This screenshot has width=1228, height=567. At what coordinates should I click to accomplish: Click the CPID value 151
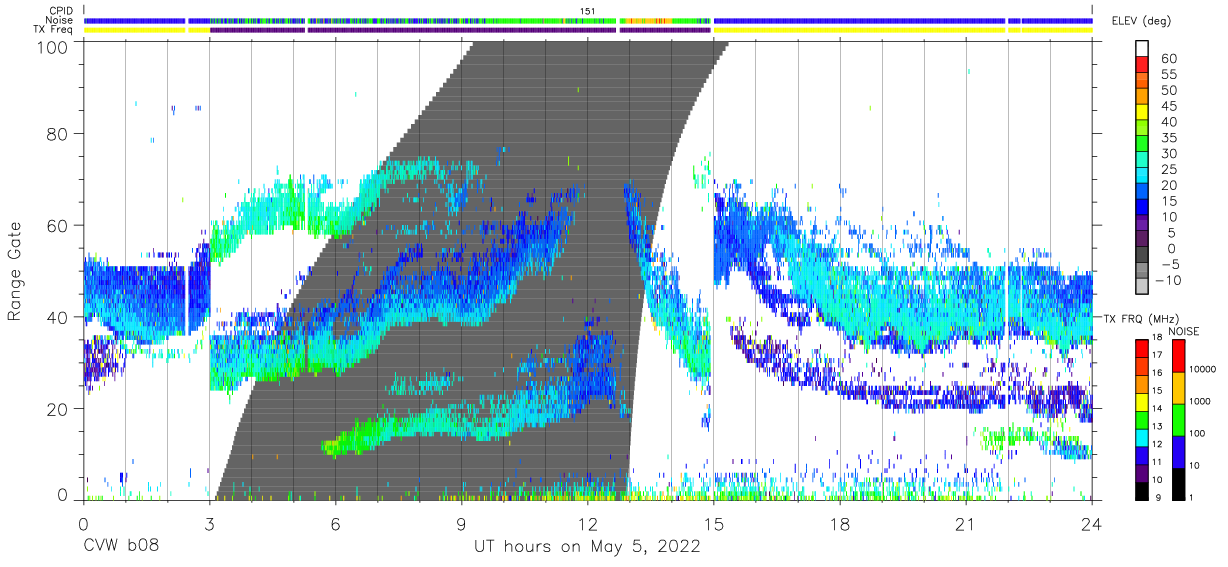tap(588, 11)
